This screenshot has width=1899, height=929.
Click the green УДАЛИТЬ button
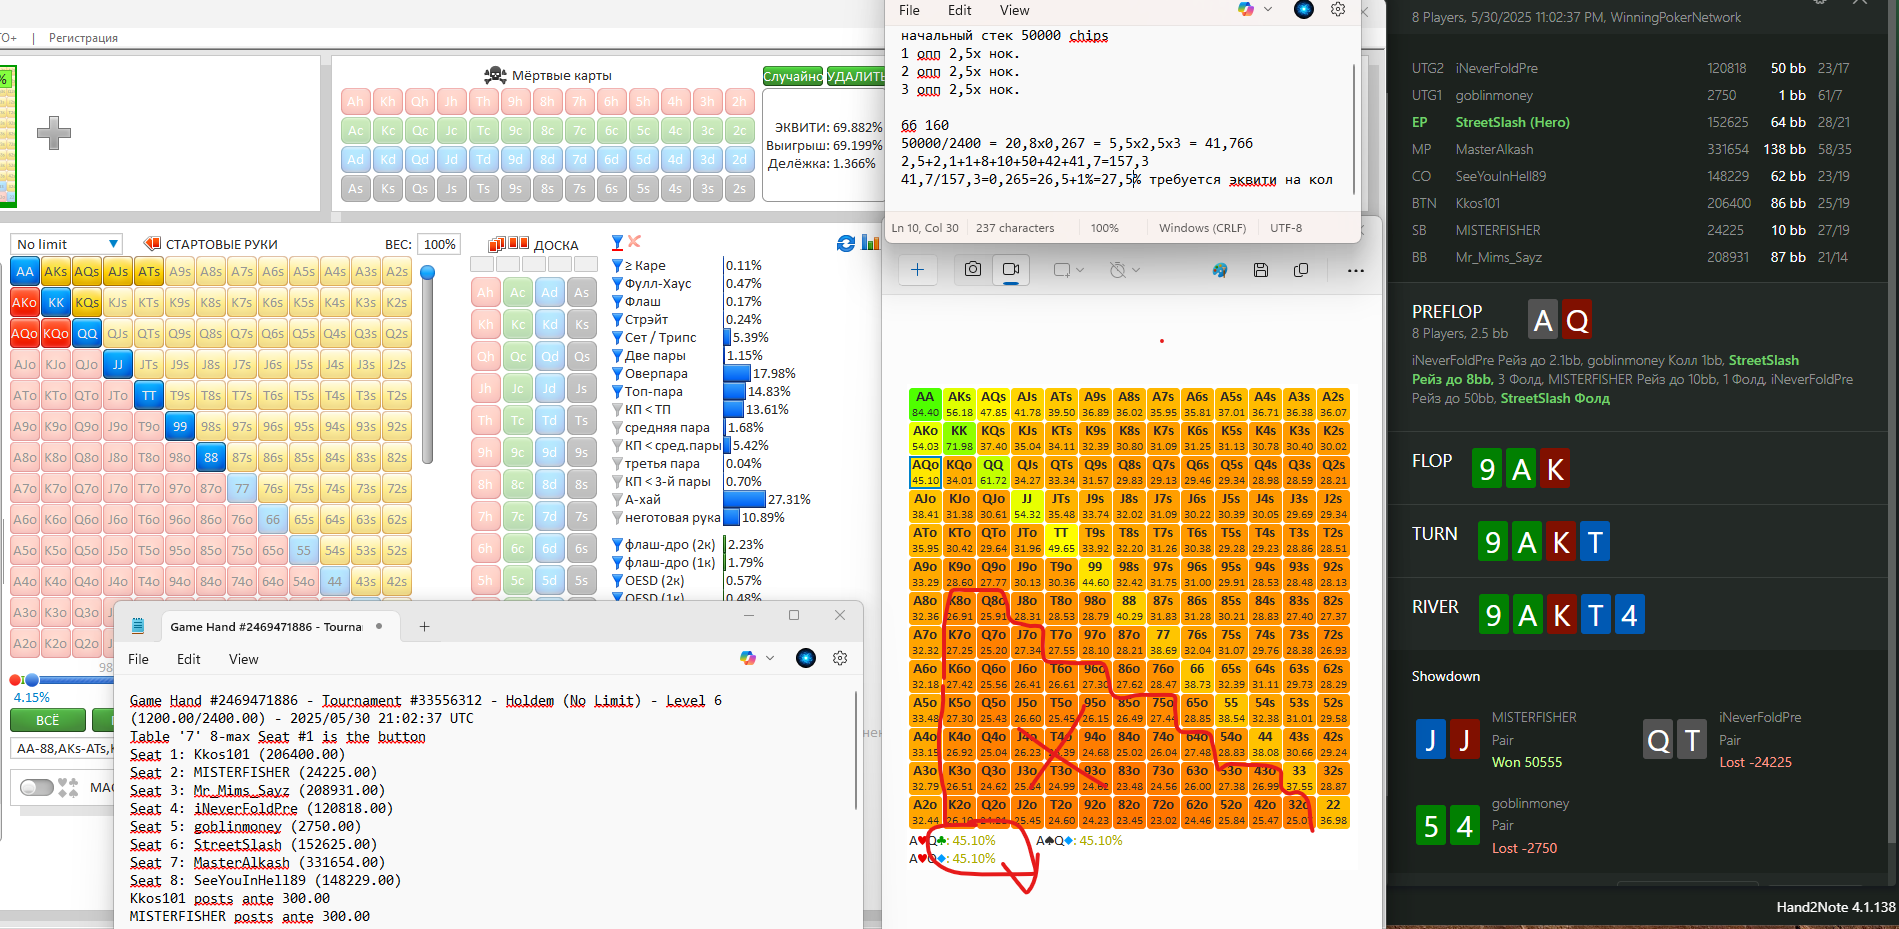coord(856,76)
